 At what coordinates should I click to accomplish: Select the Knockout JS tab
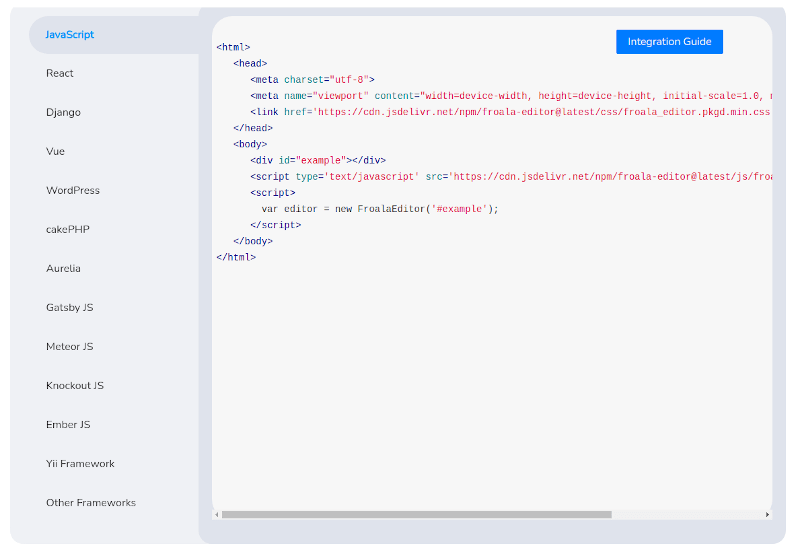click(75, 385)
